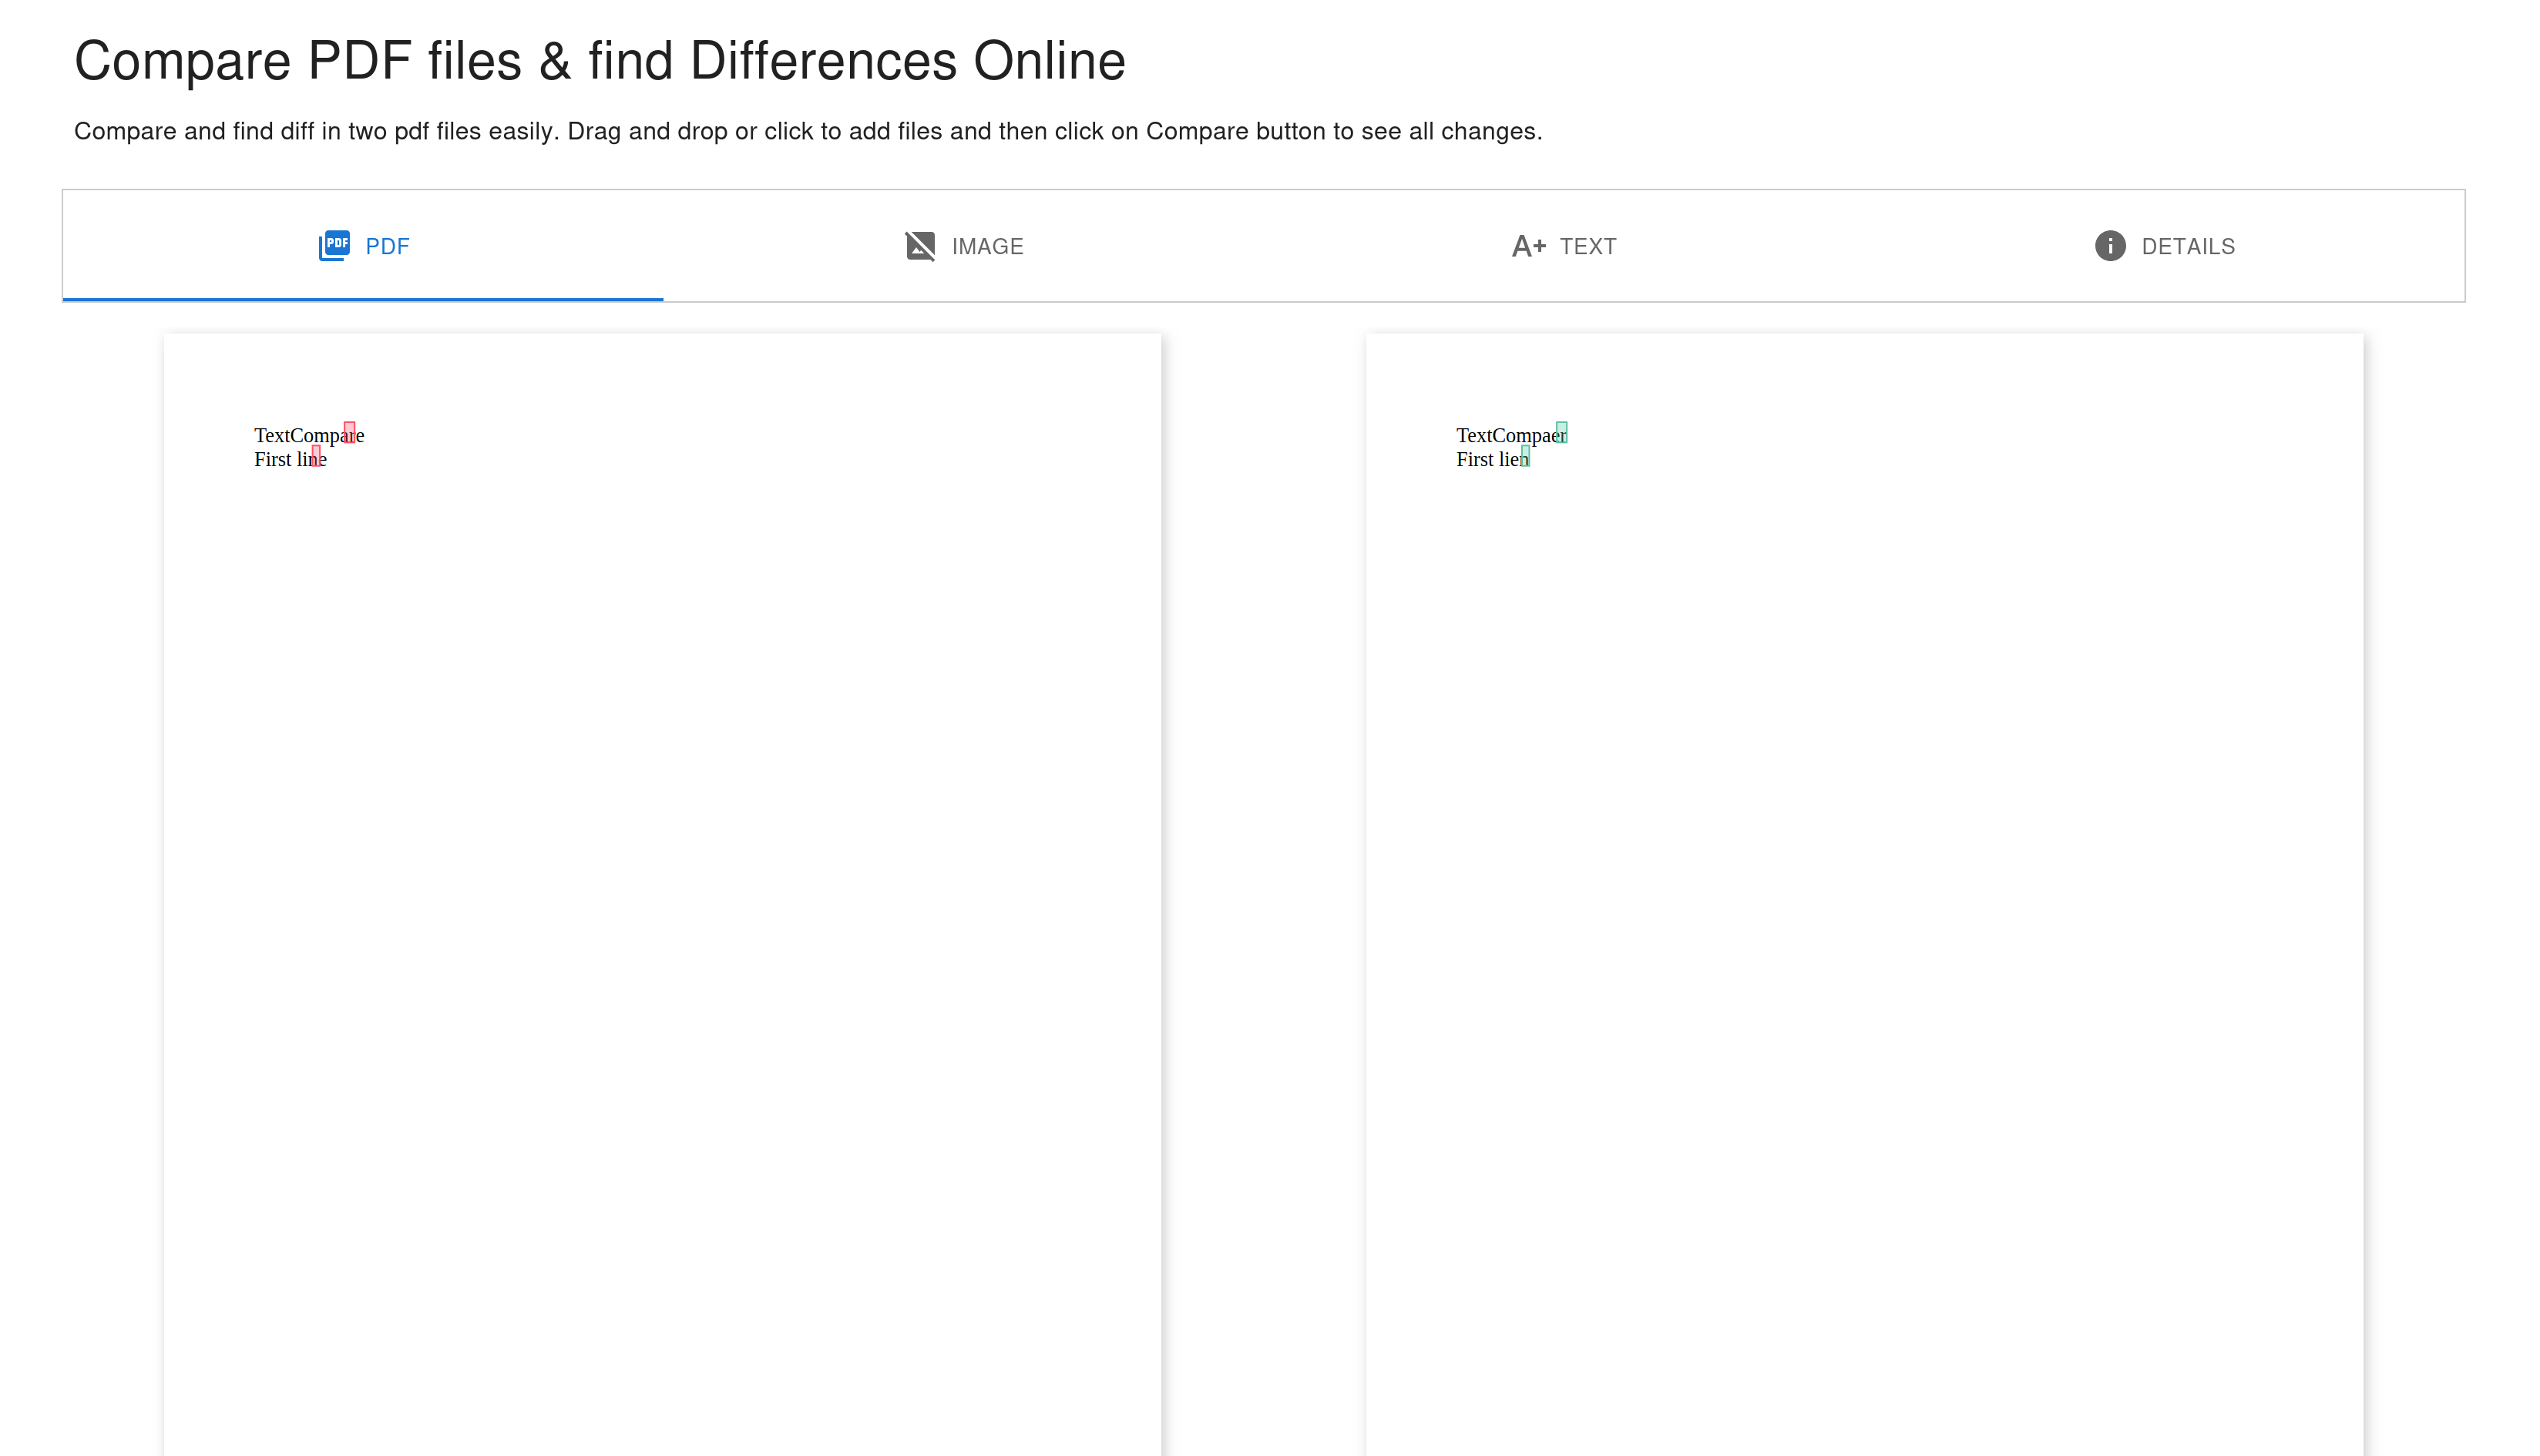Click the letter-plus text comparison icon

pyautogui.click(x=1529, y=245)
